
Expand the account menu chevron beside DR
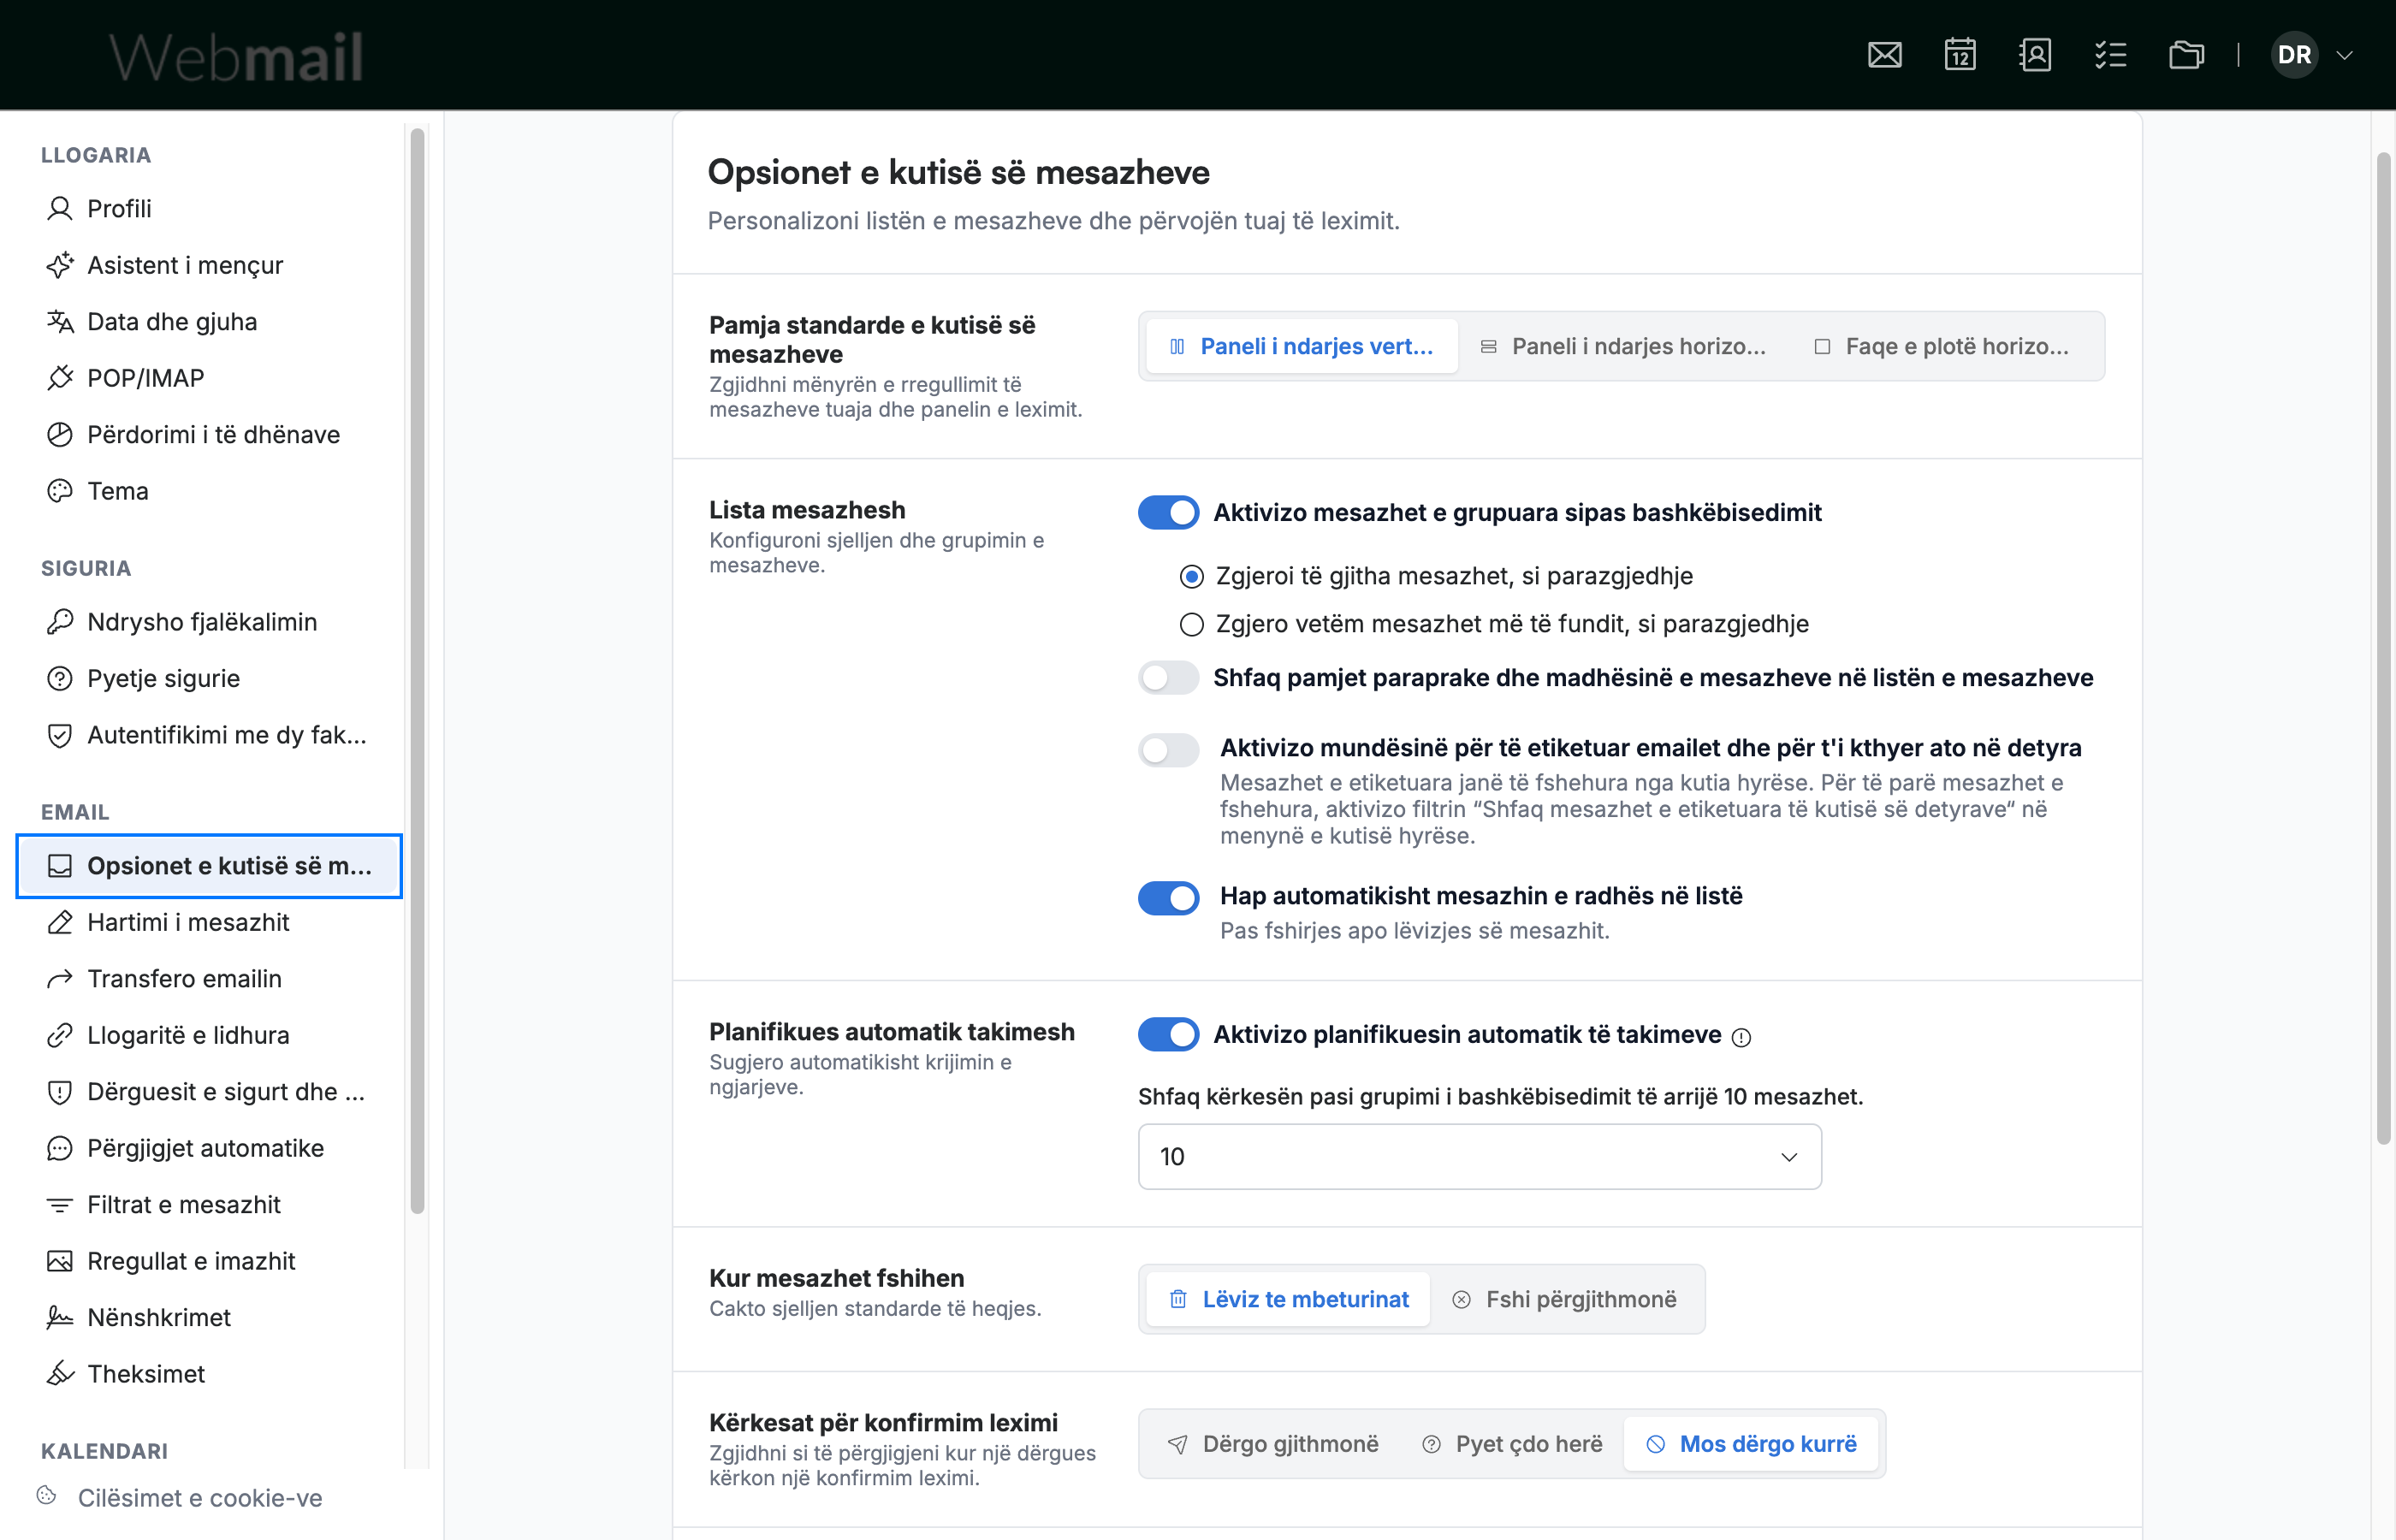(x=2344, y=56)
